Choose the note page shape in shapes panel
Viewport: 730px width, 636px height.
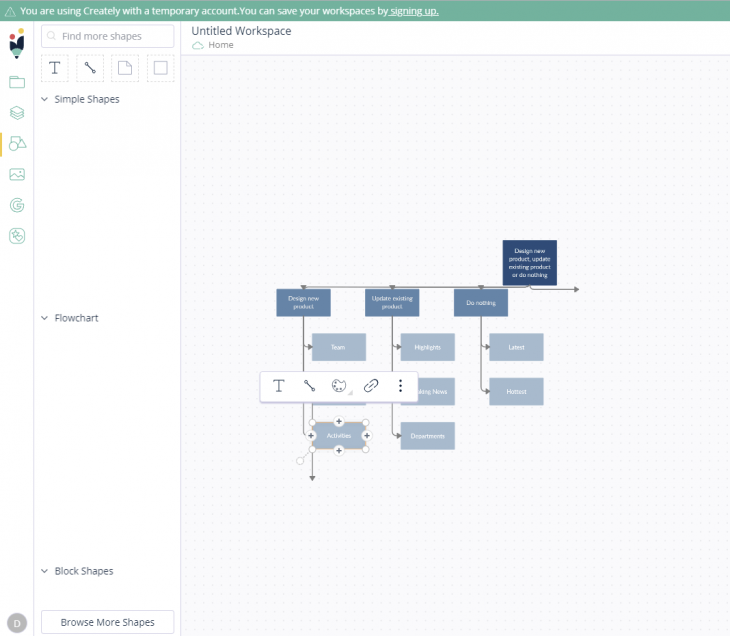pos(125,68)
